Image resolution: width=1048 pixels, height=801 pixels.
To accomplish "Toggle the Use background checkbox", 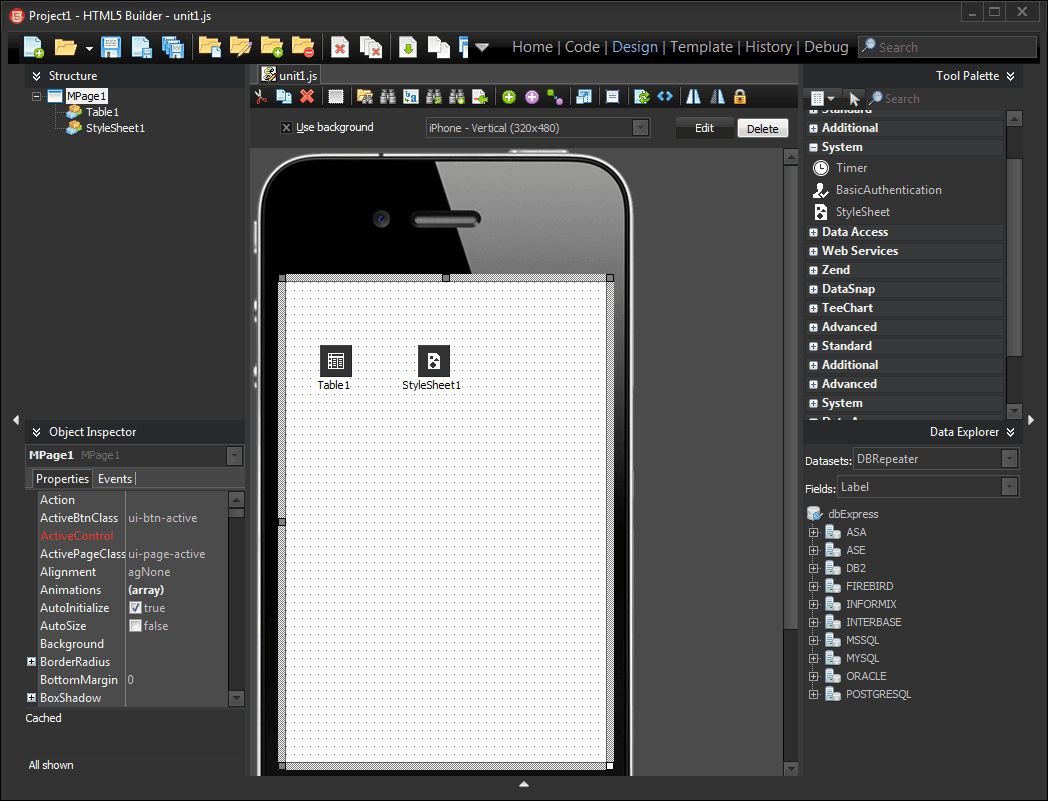I will (x=286, y=128).
